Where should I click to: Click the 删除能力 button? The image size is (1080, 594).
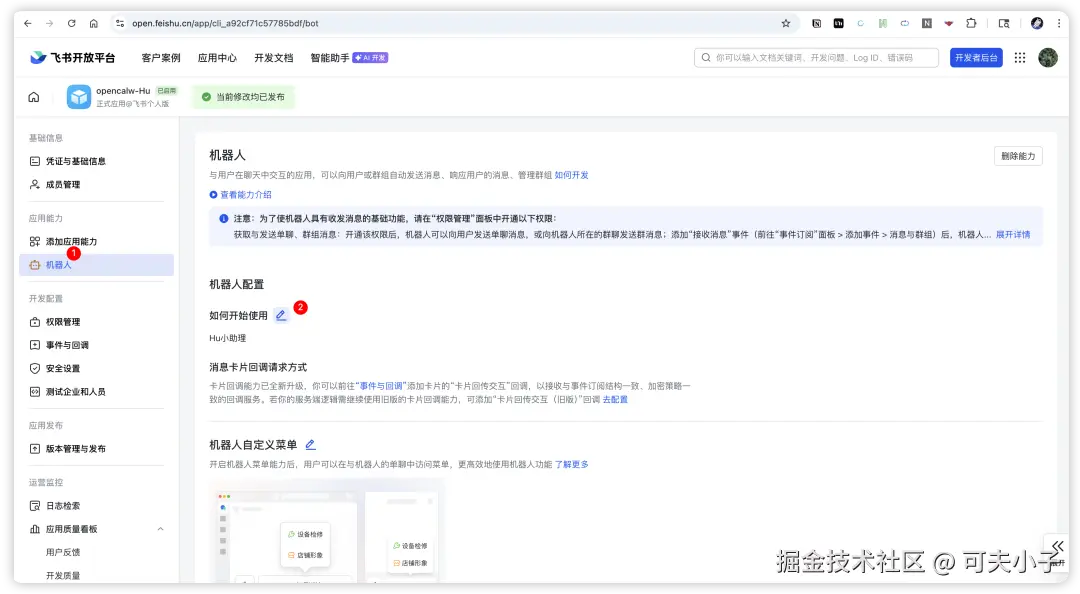click(1018, 156)
